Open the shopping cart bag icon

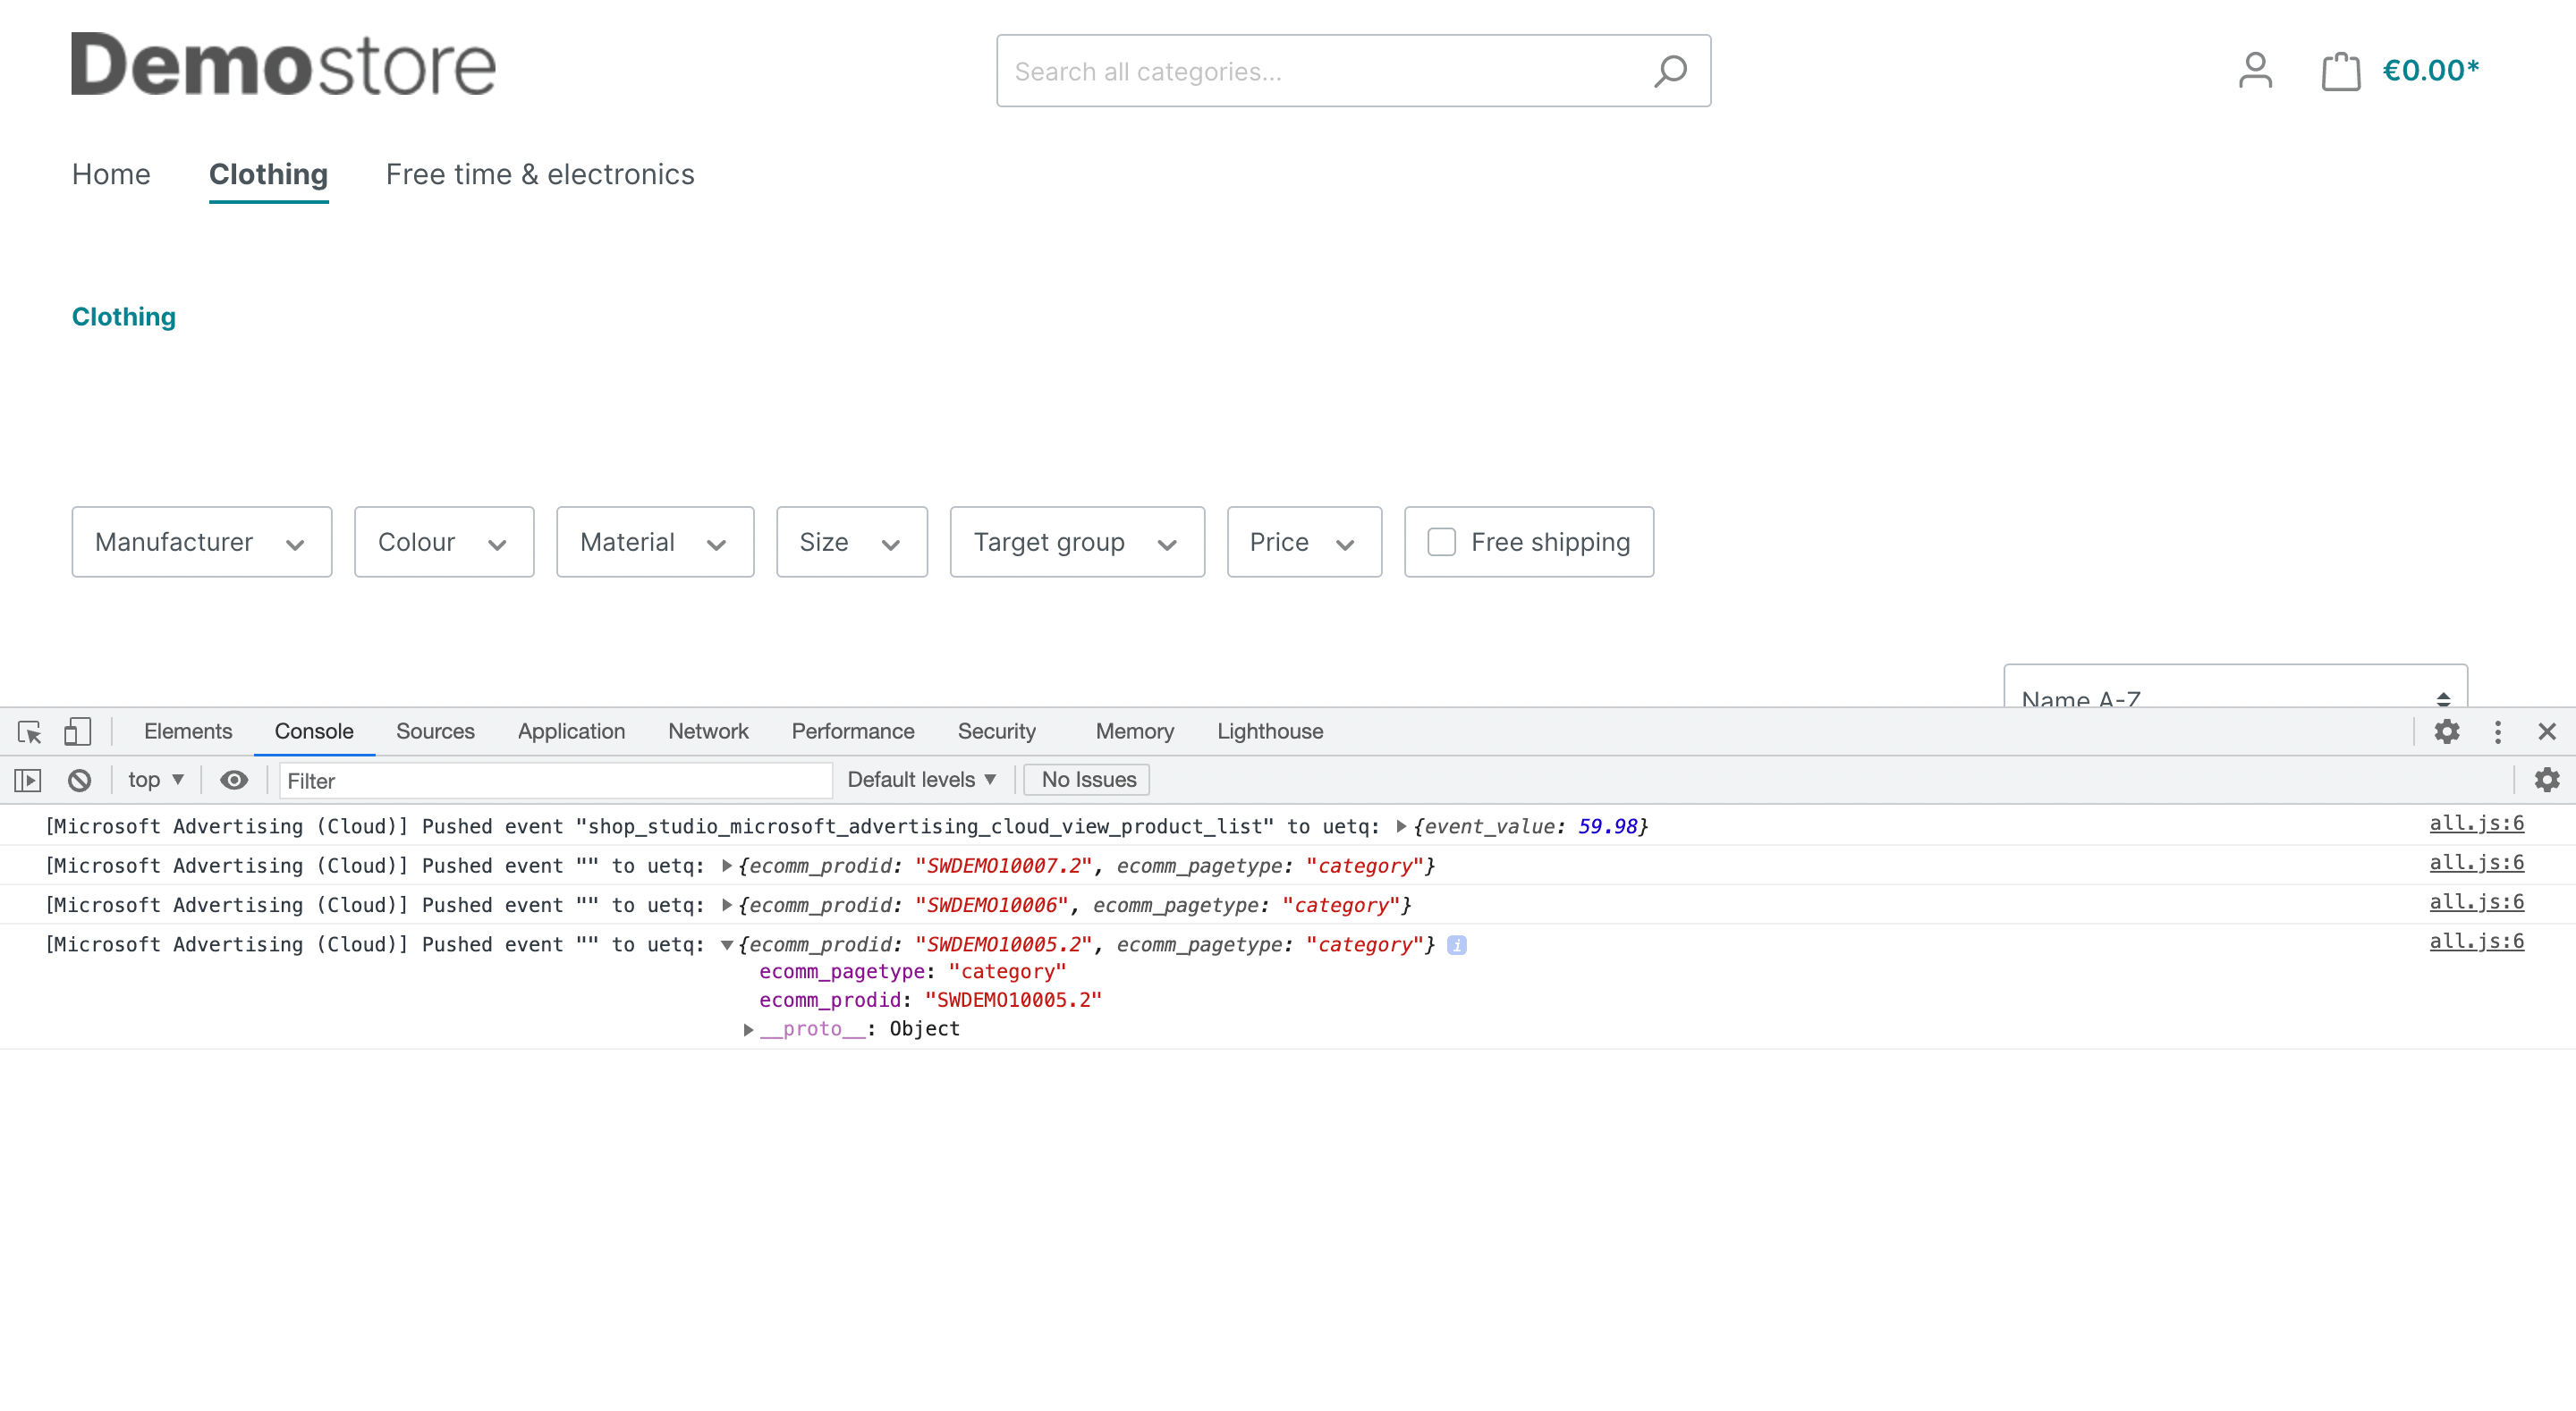click(2340, 71)
